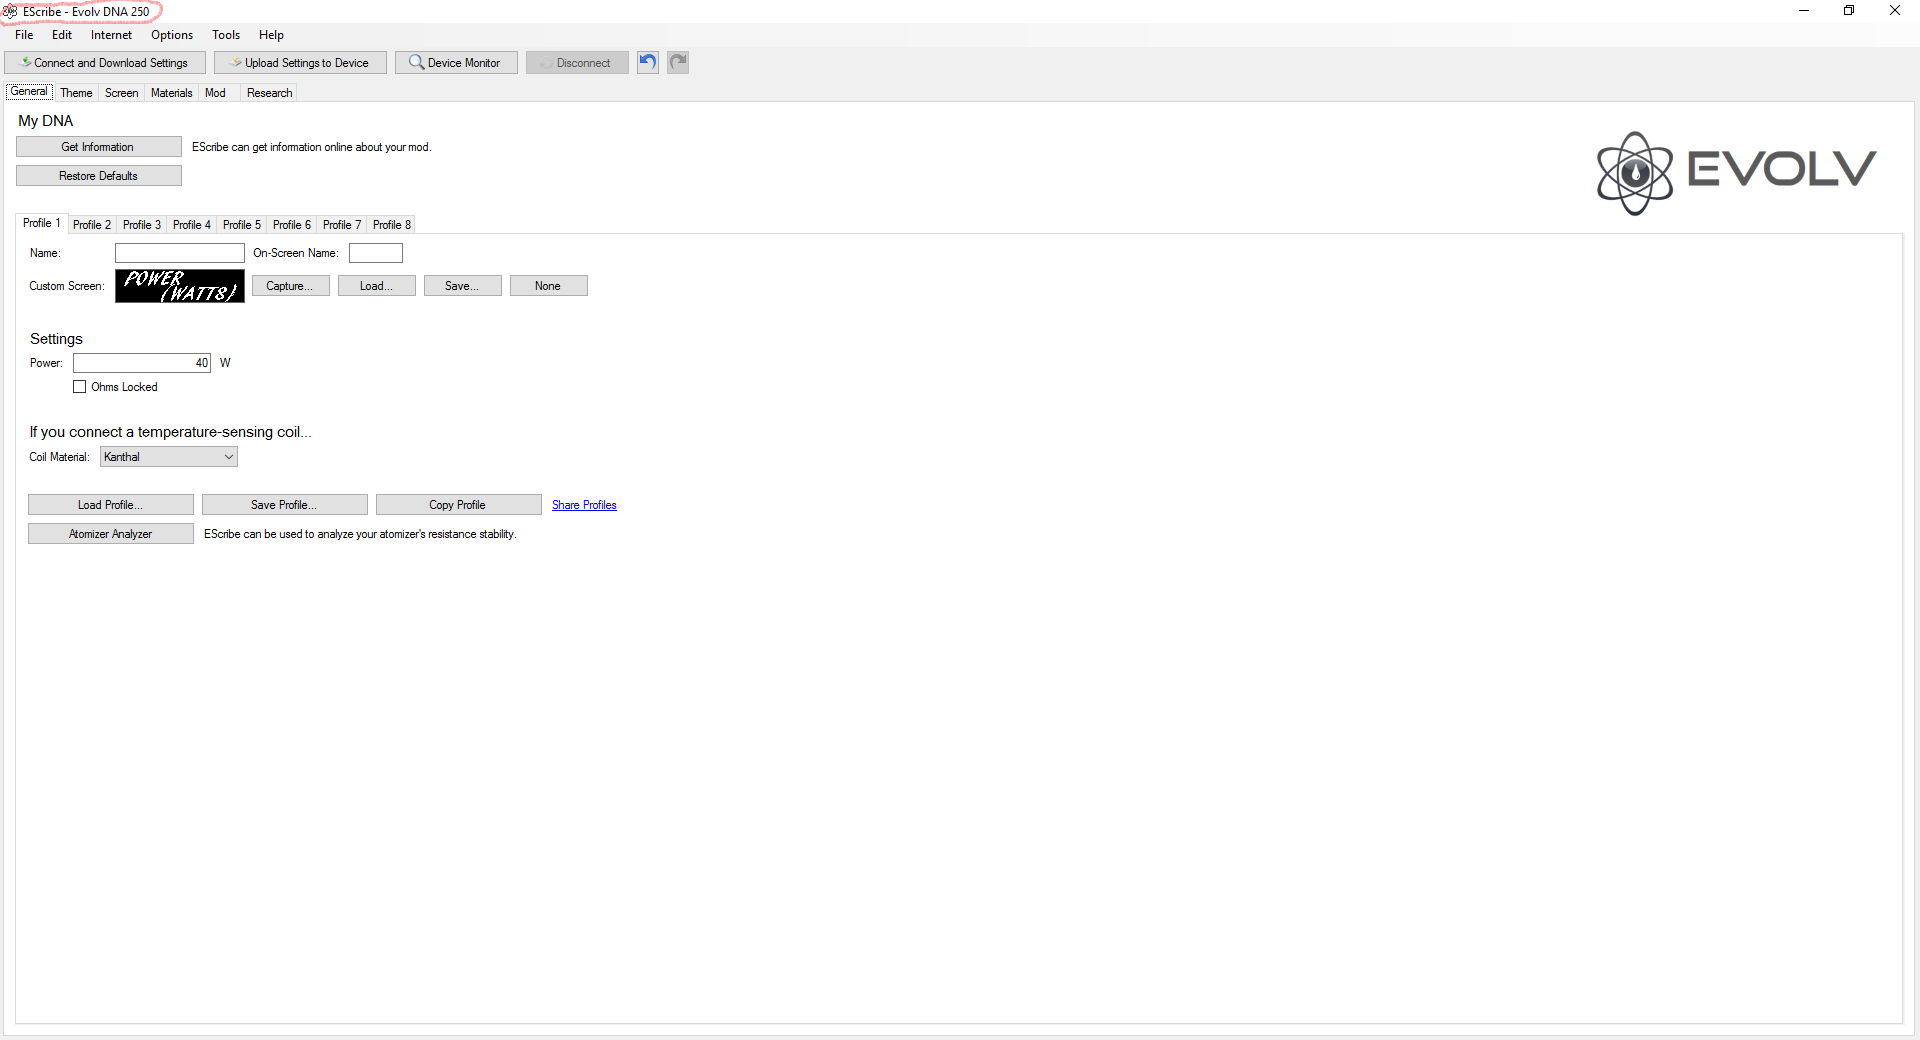Select the Profile 5 tab
1920x1040 pixels.
tap(241, 225)
